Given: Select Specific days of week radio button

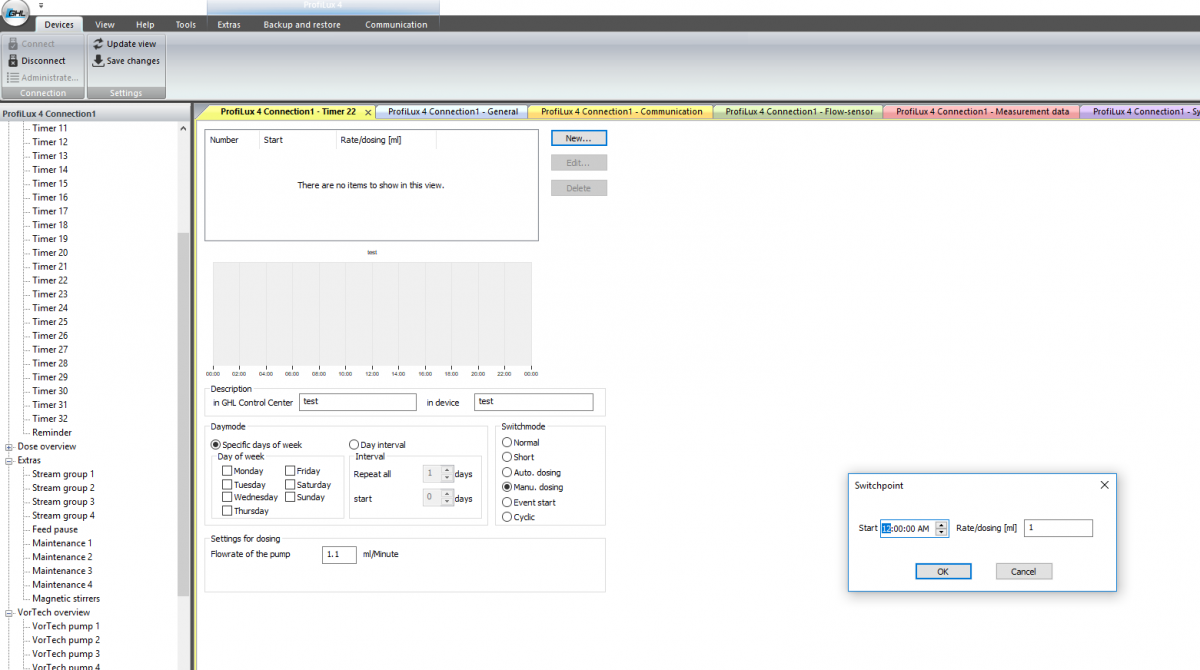Looking at the screenshot, I should click(216, 445).
